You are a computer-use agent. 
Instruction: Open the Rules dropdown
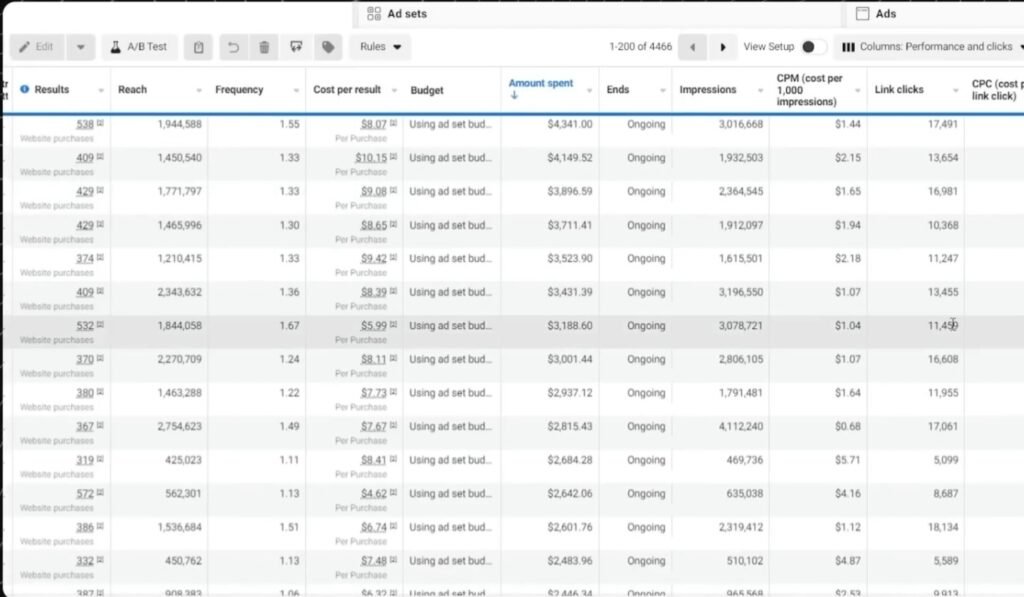pyautogui.click(x=380, y=47)
